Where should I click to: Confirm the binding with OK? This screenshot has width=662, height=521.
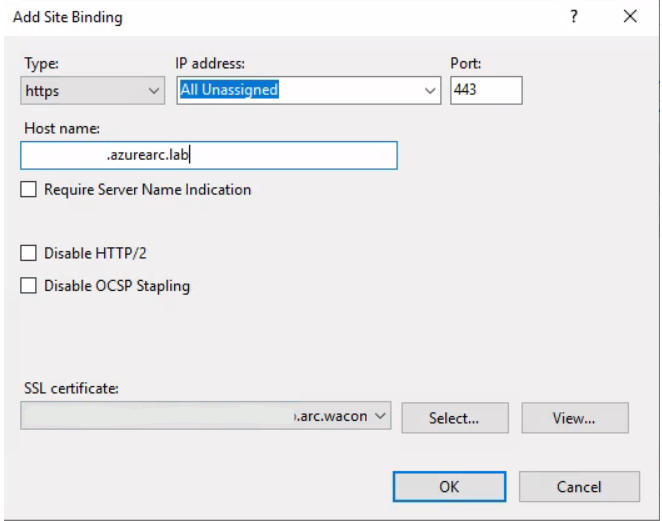(449, 486)
